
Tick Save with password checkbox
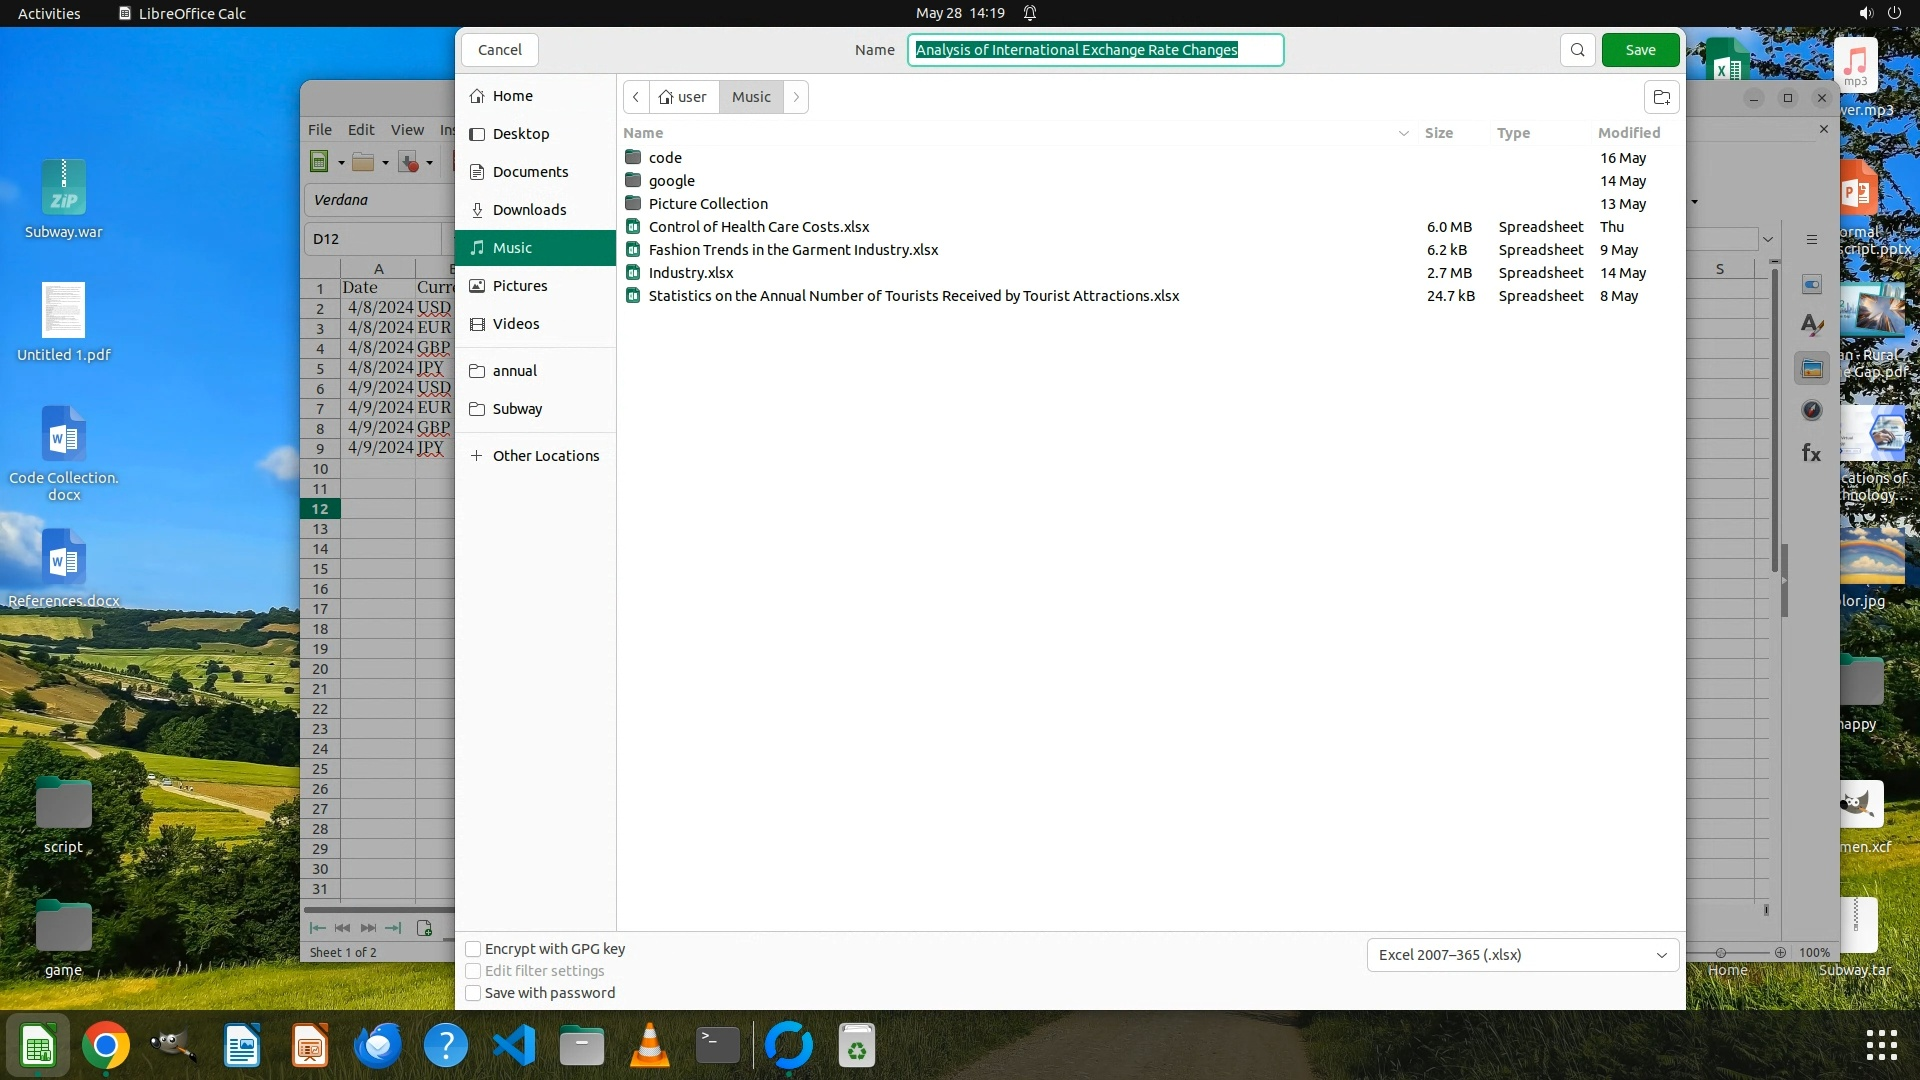[x=474, y=993]
